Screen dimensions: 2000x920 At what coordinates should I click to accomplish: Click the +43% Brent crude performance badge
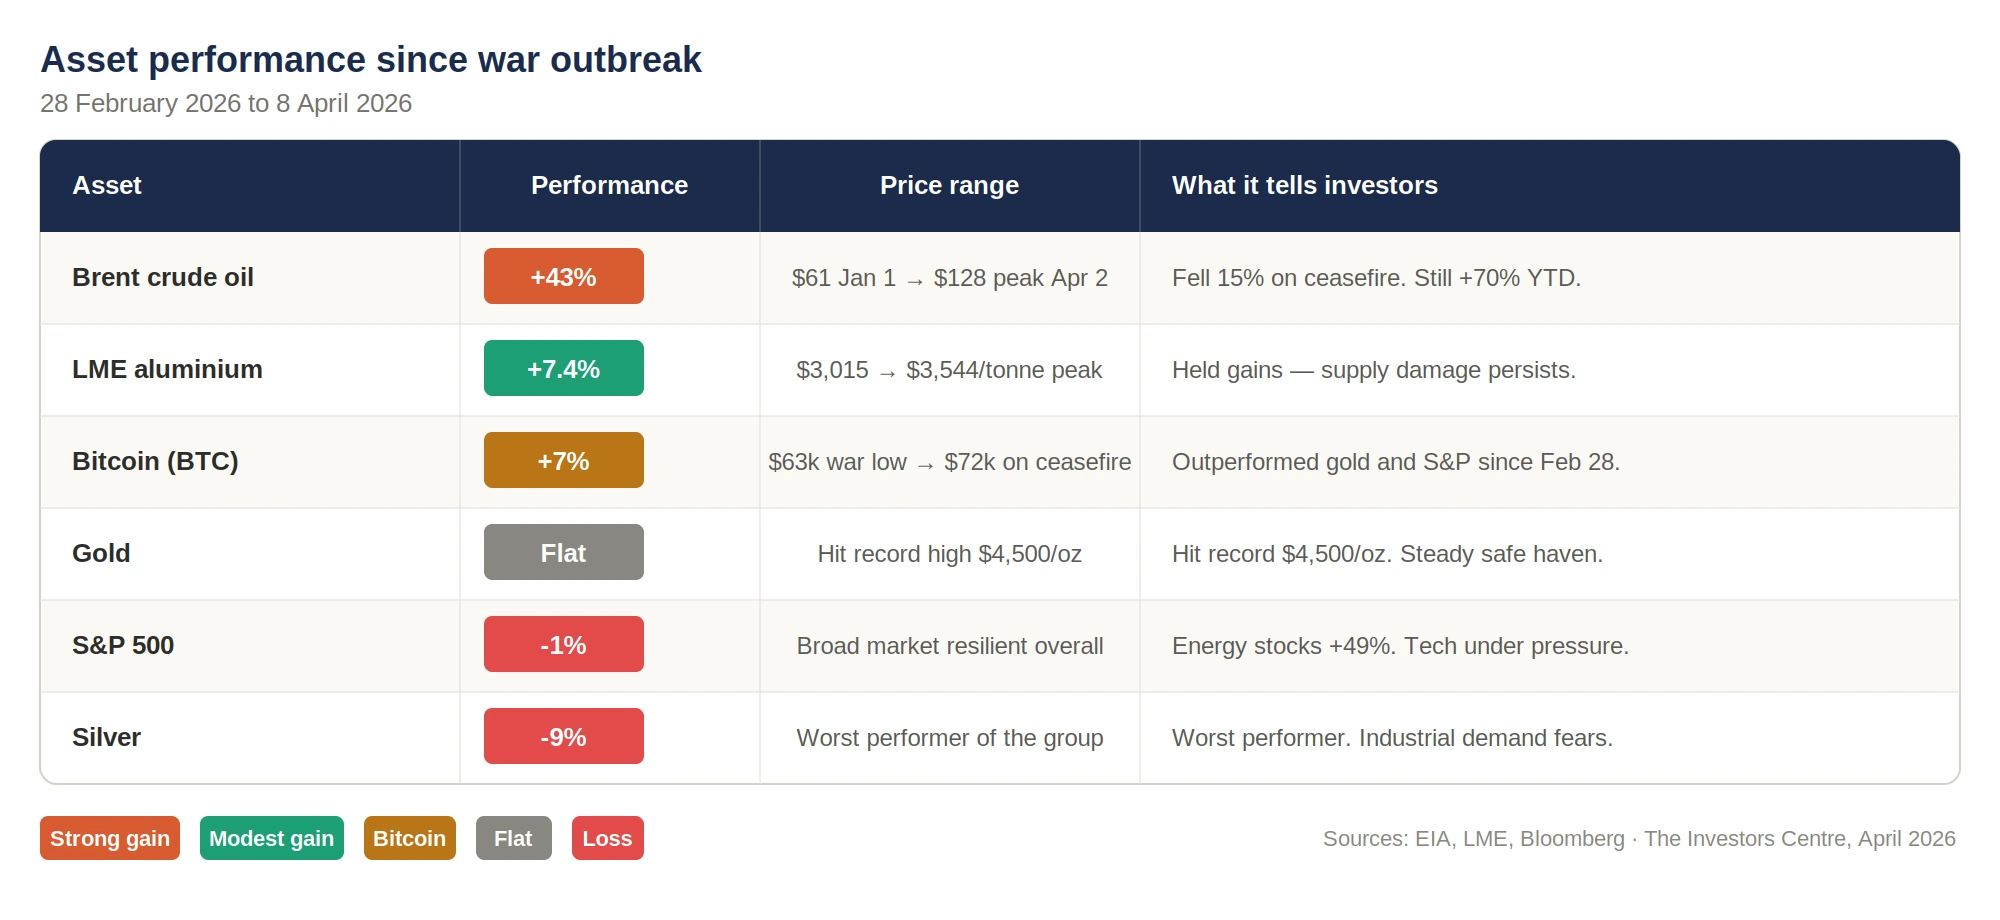pyautogui.click(x=563, y=277)
